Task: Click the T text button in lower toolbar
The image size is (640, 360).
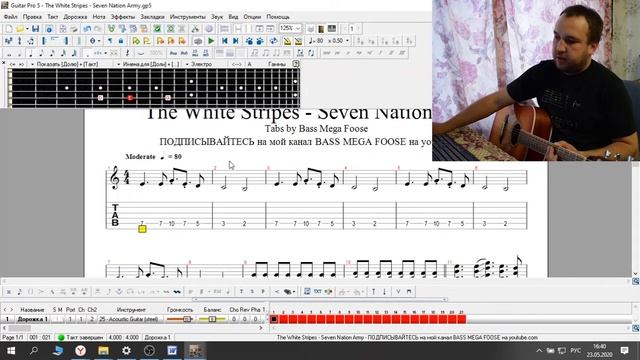Action: tap(241, 291)
